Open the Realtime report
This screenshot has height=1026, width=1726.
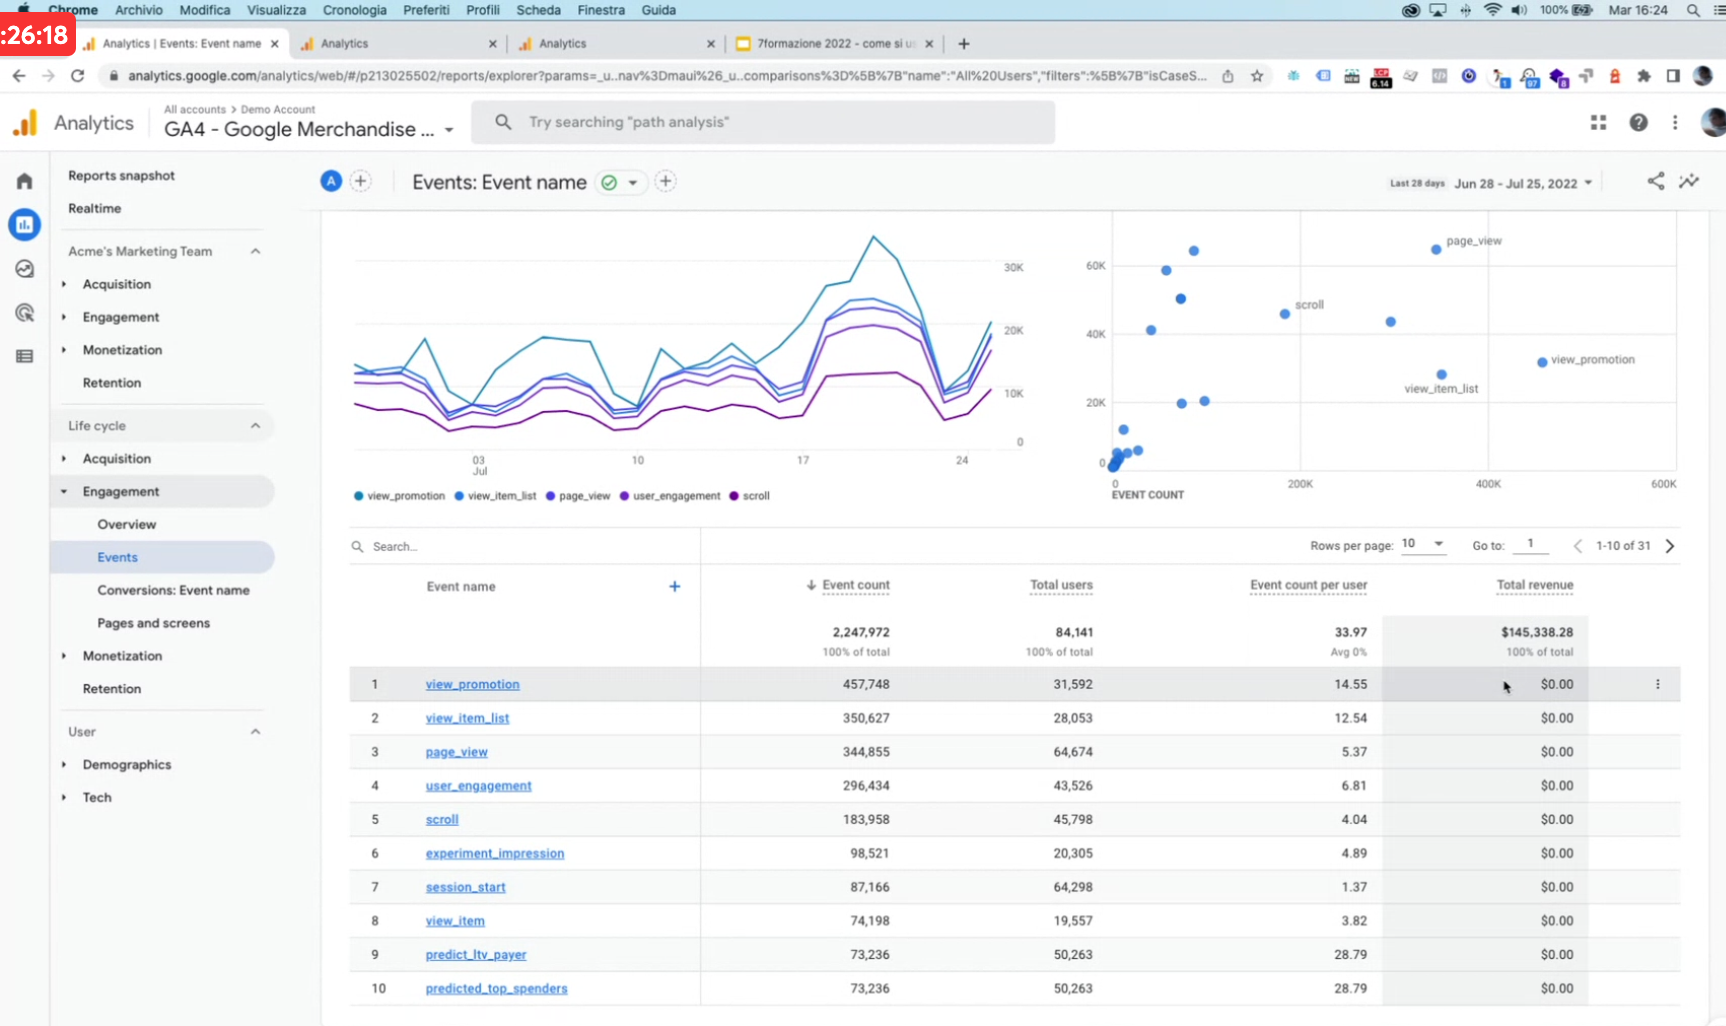[x=94, y=209]
